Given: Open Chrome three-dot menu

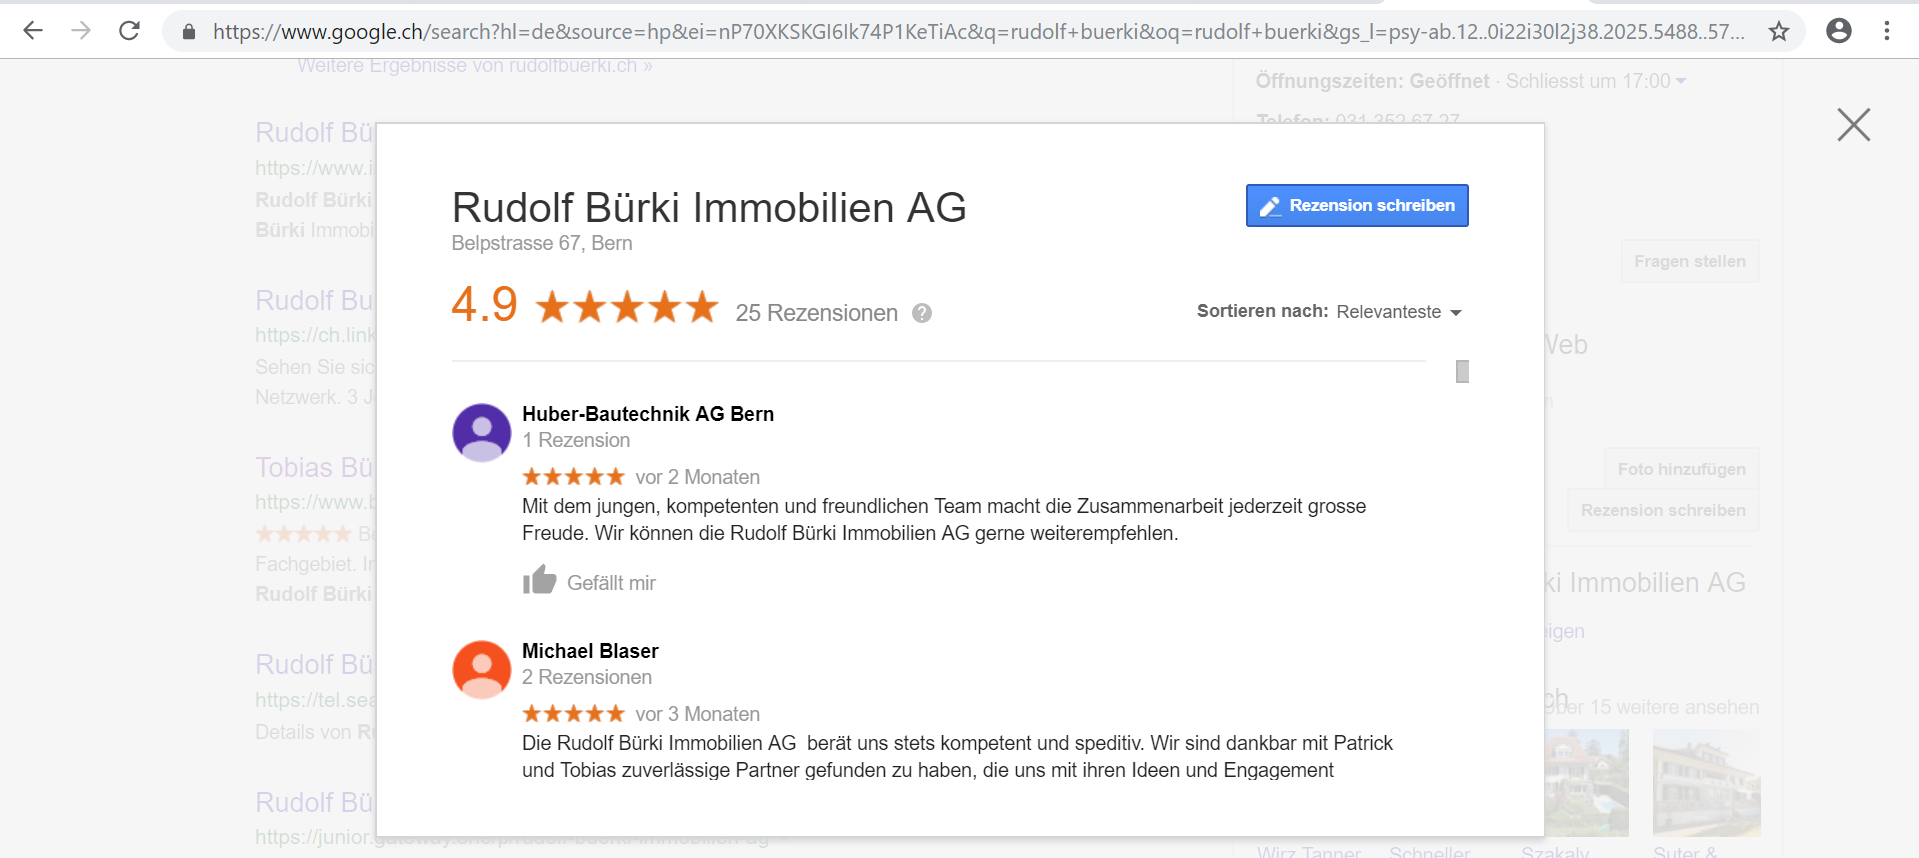Looking at the screenshot, I should (1887, 31).
